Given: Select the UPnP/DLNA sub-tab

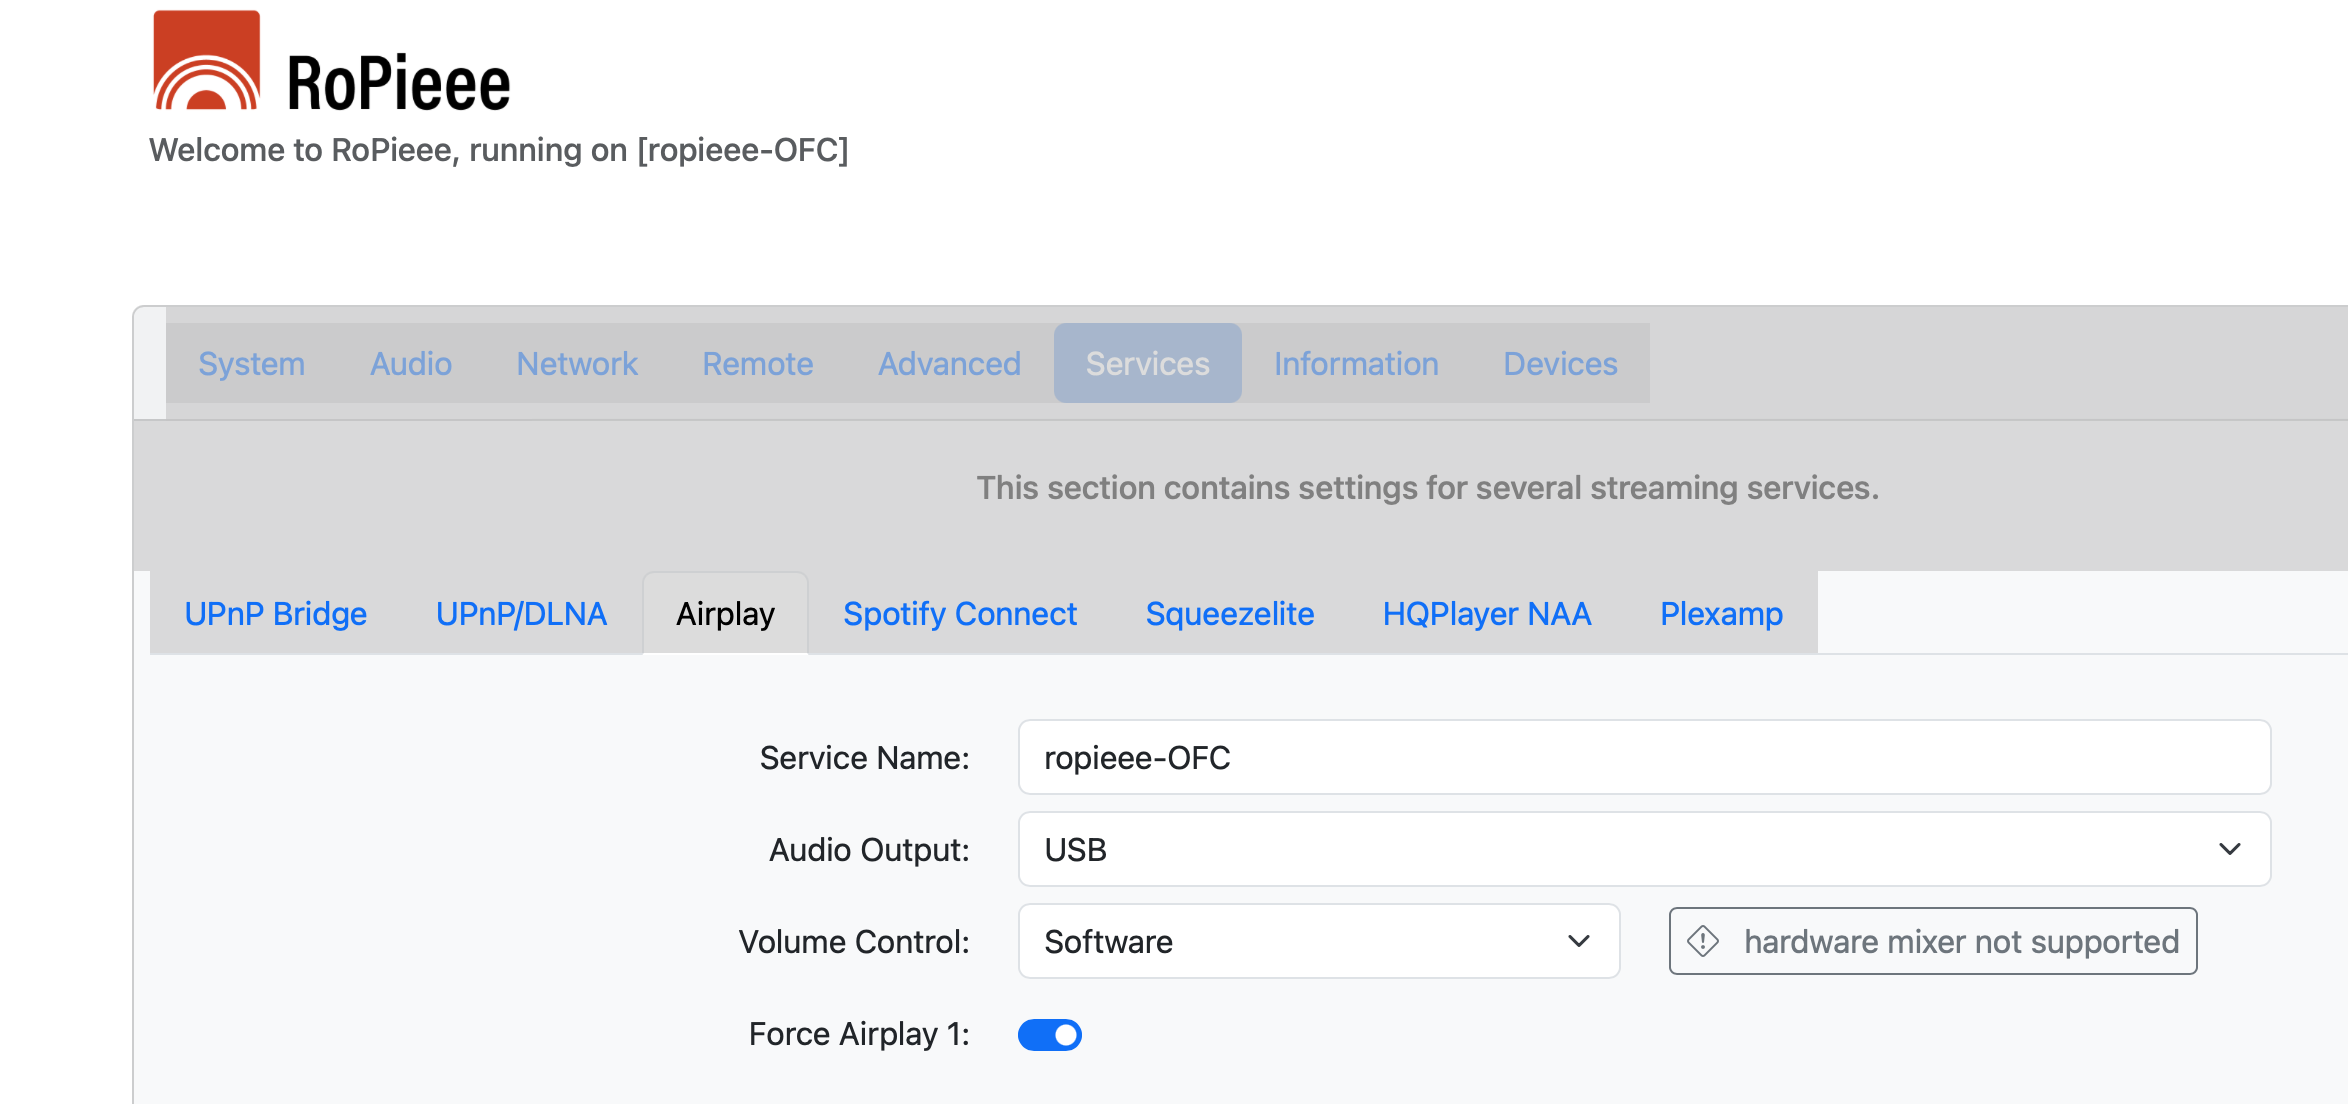Looking at the screenshot, I should 522,613.
